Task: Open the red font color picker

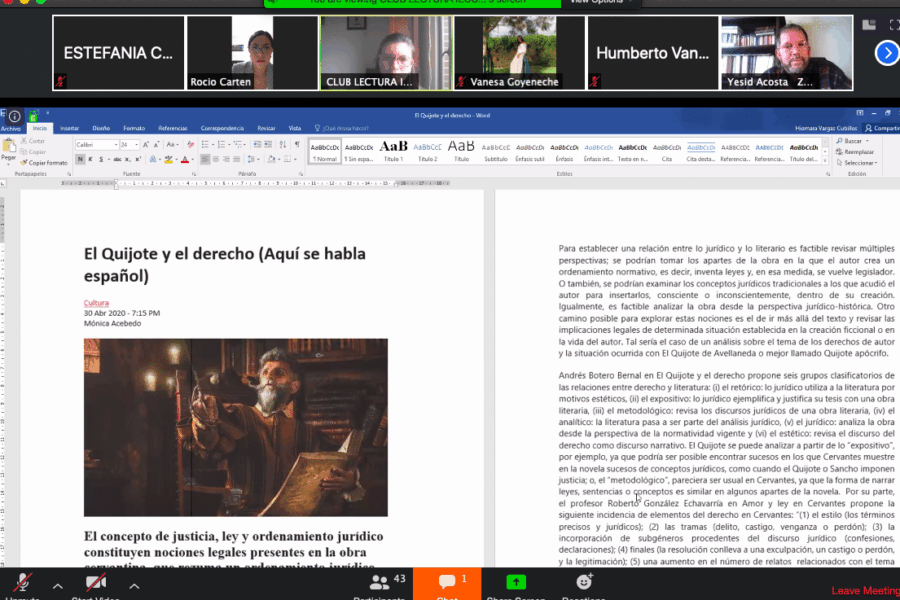Action: point(189,159)
